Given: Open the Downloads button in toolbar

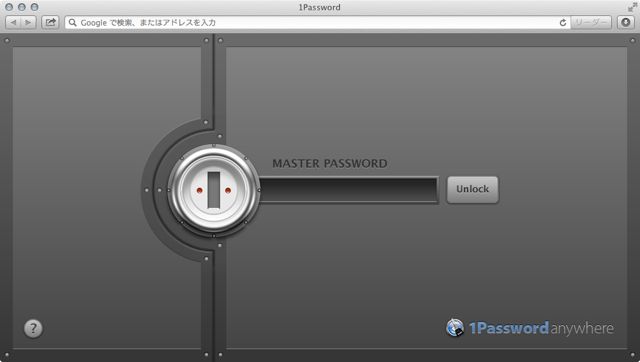Looking at the screenshot, I should (626, 22).
